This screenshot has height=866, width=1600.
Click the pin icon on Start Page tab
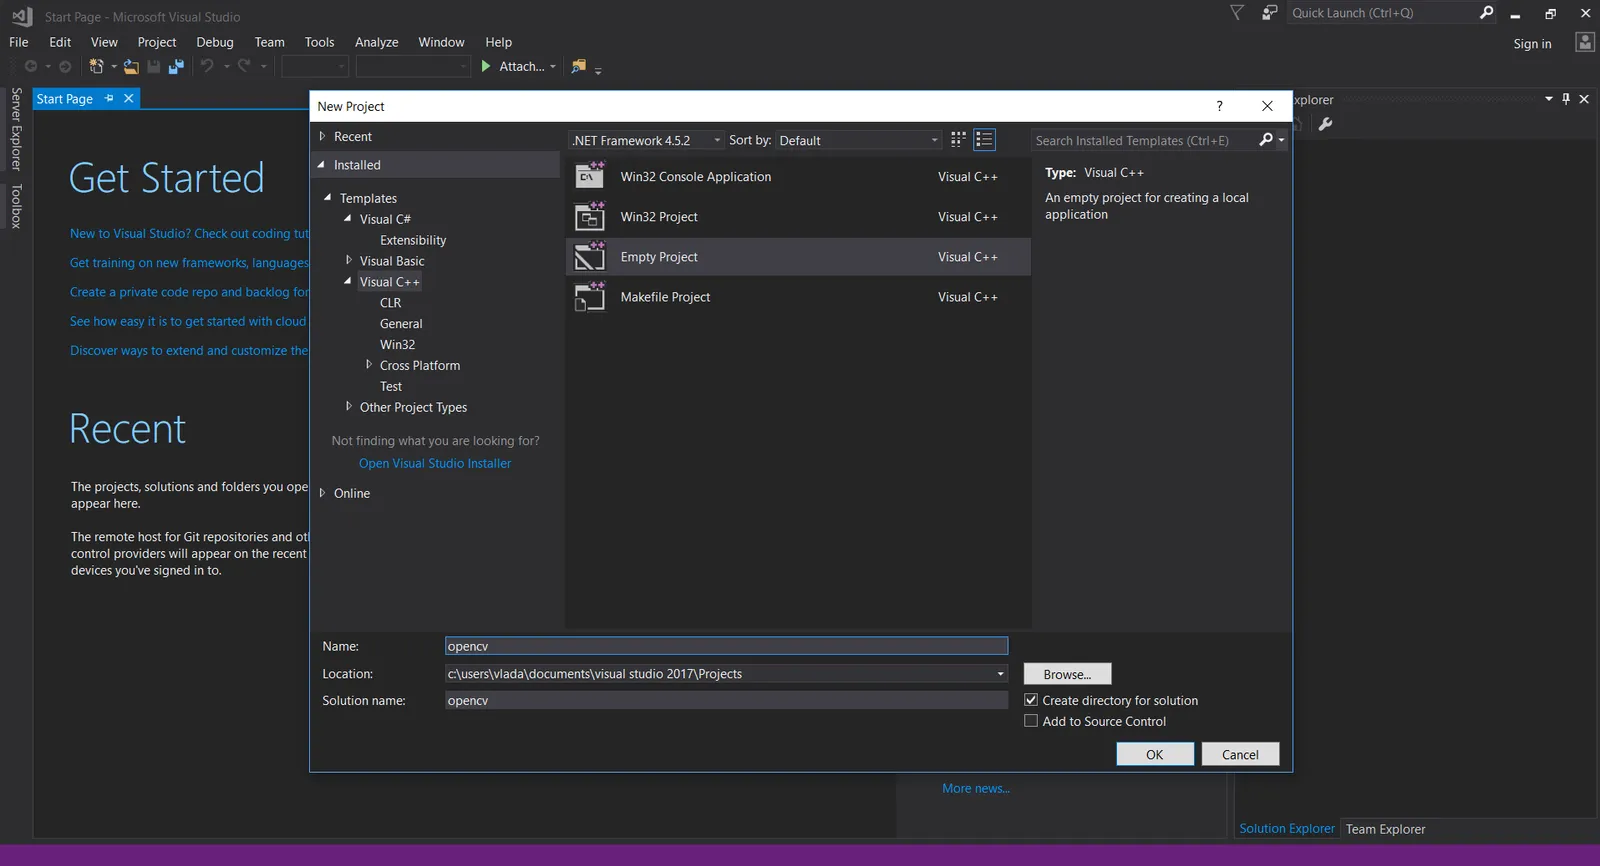click(109, 98)
